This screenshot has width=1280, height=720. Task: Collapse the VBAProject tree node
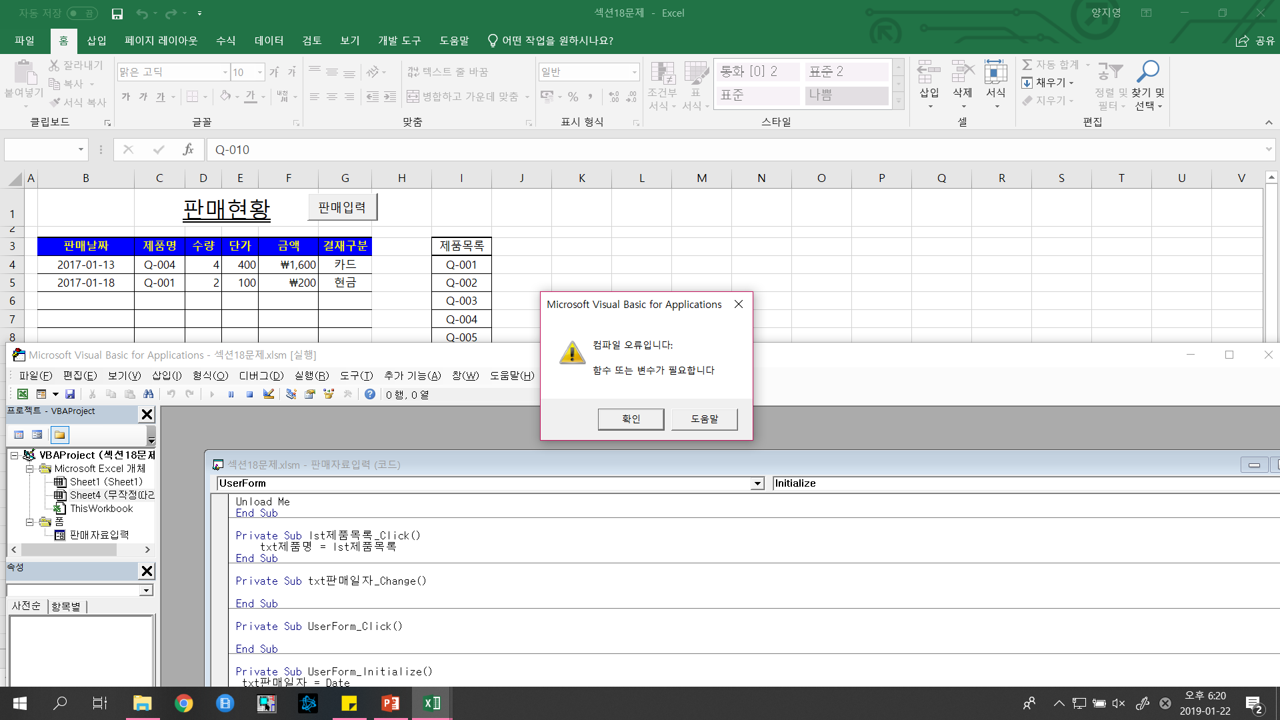(15, 455)
